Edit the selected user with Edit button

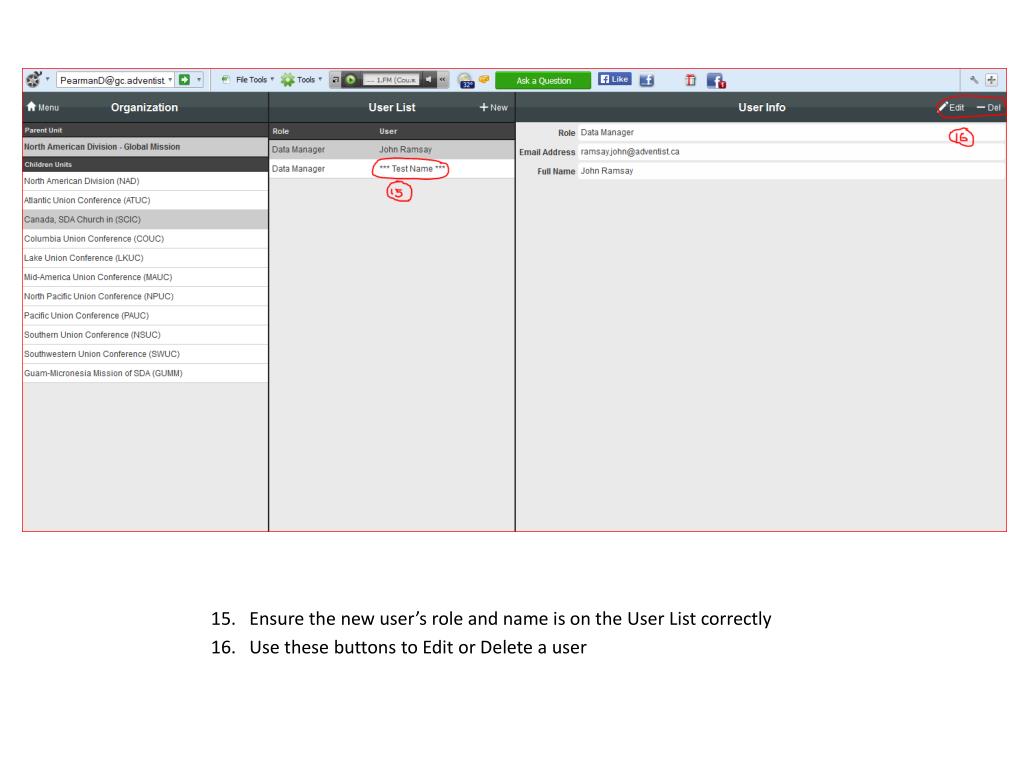tap(952, 107)
